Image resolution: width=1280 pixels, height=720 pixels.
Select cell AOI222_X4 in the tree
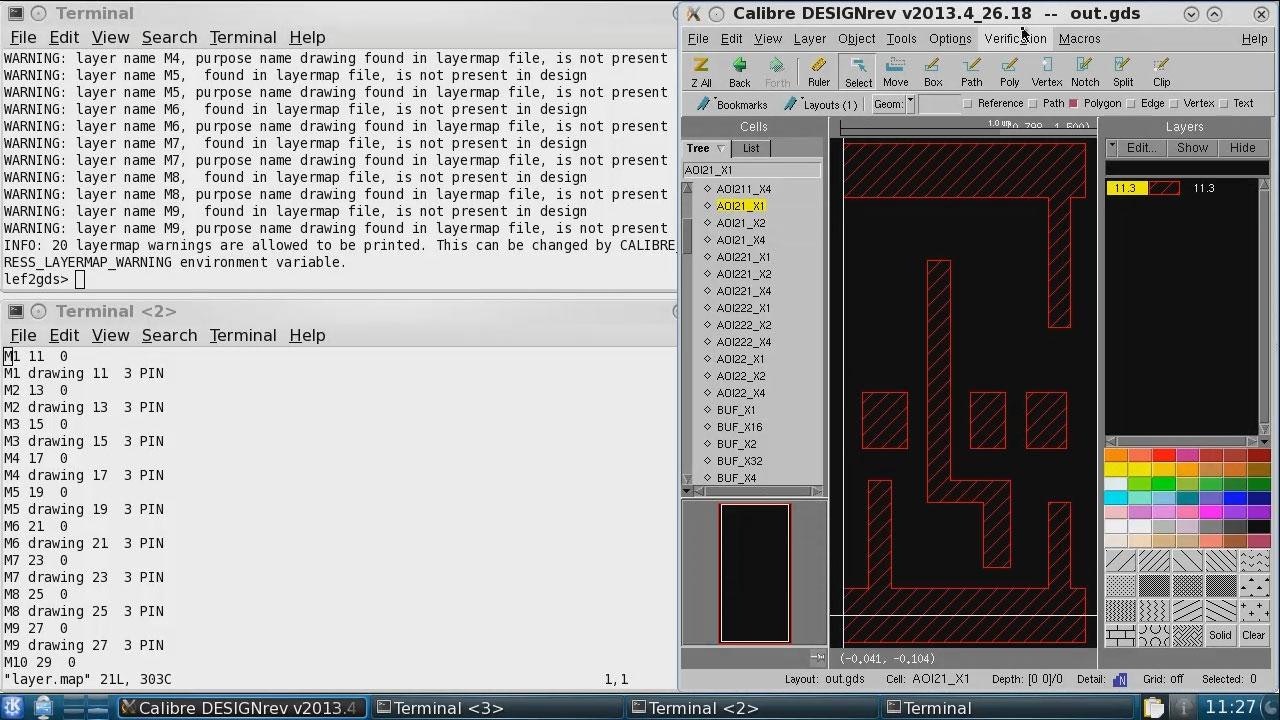click(743, 342)
